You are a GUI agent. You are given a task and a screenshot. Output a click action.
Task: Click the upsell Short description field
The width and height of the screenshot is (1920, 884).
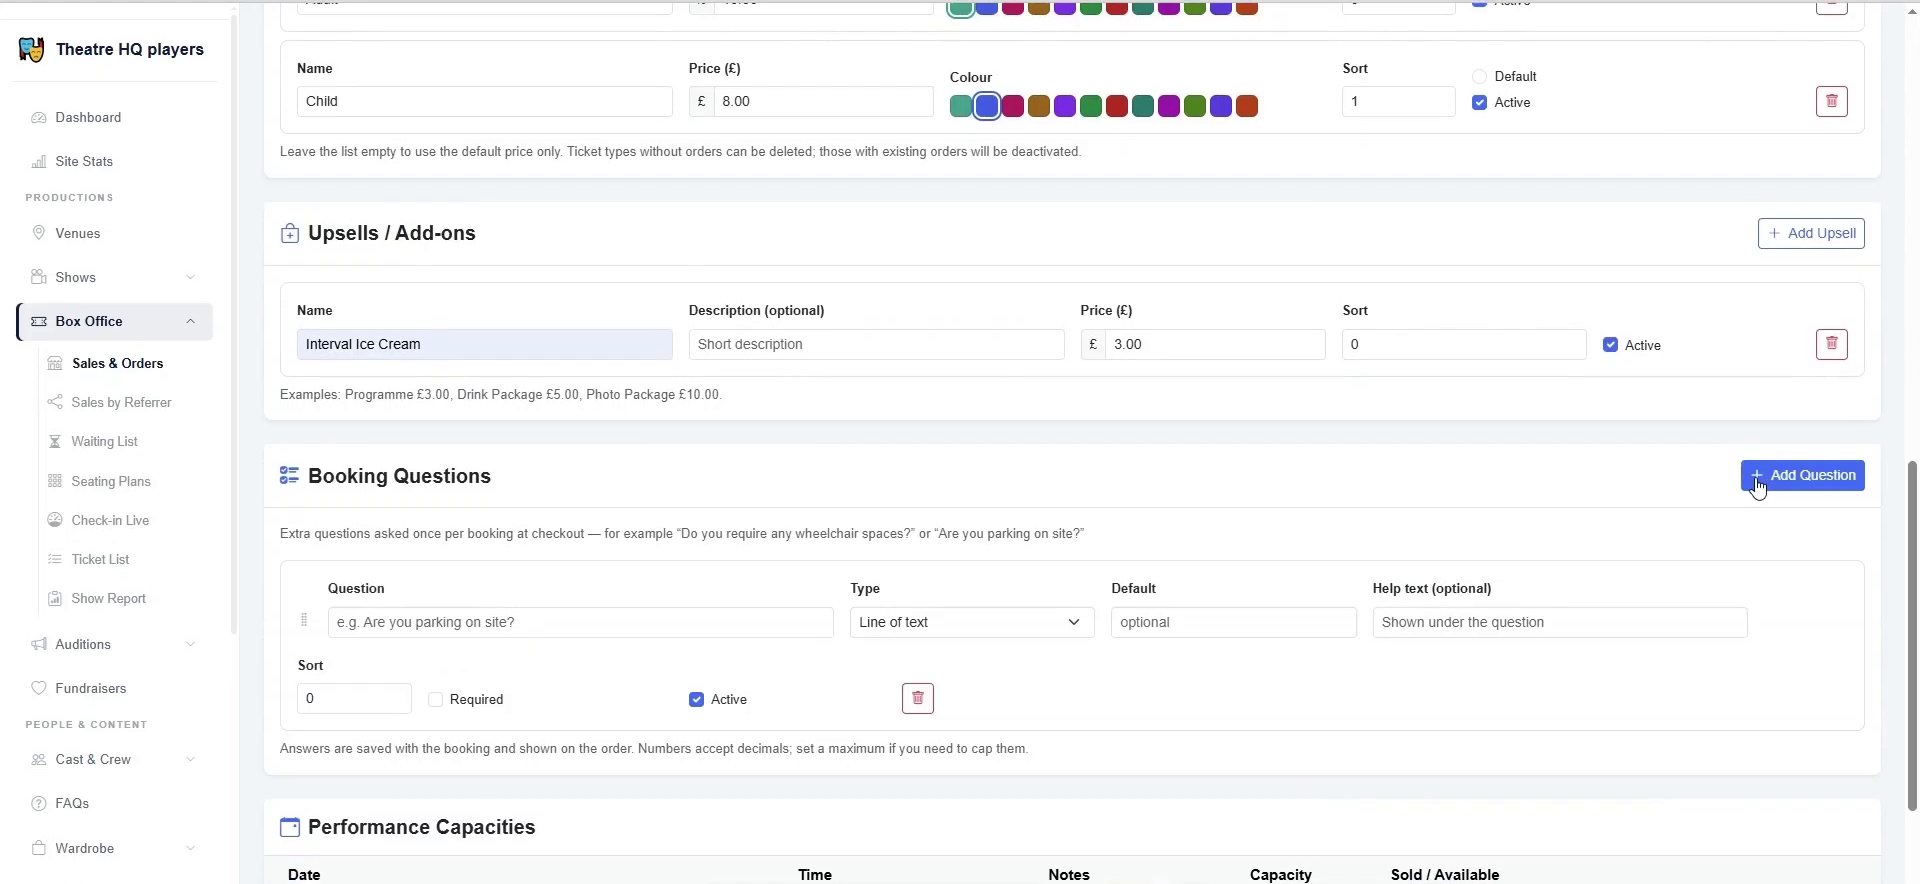click(876, 344)
